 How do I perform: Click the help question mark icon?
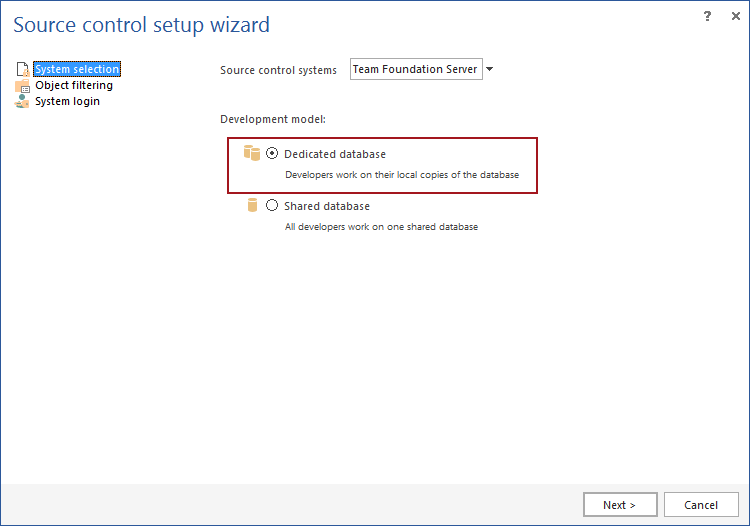click(x=707, y=16)
